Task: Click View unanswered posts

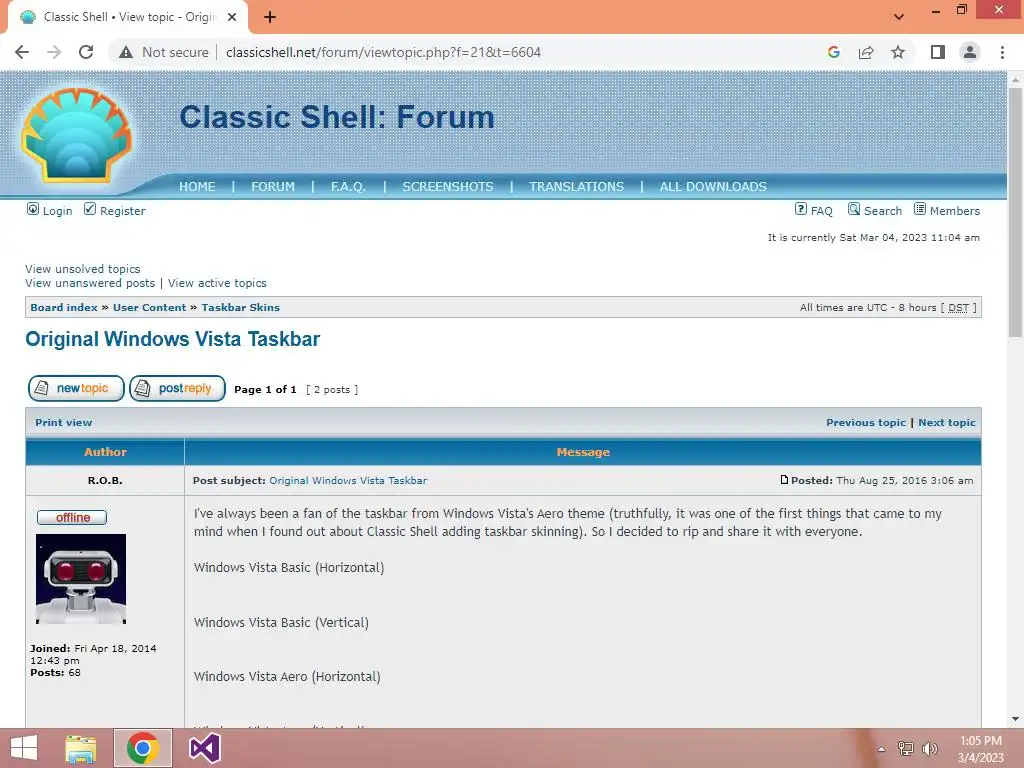Action: click(90, 283)
